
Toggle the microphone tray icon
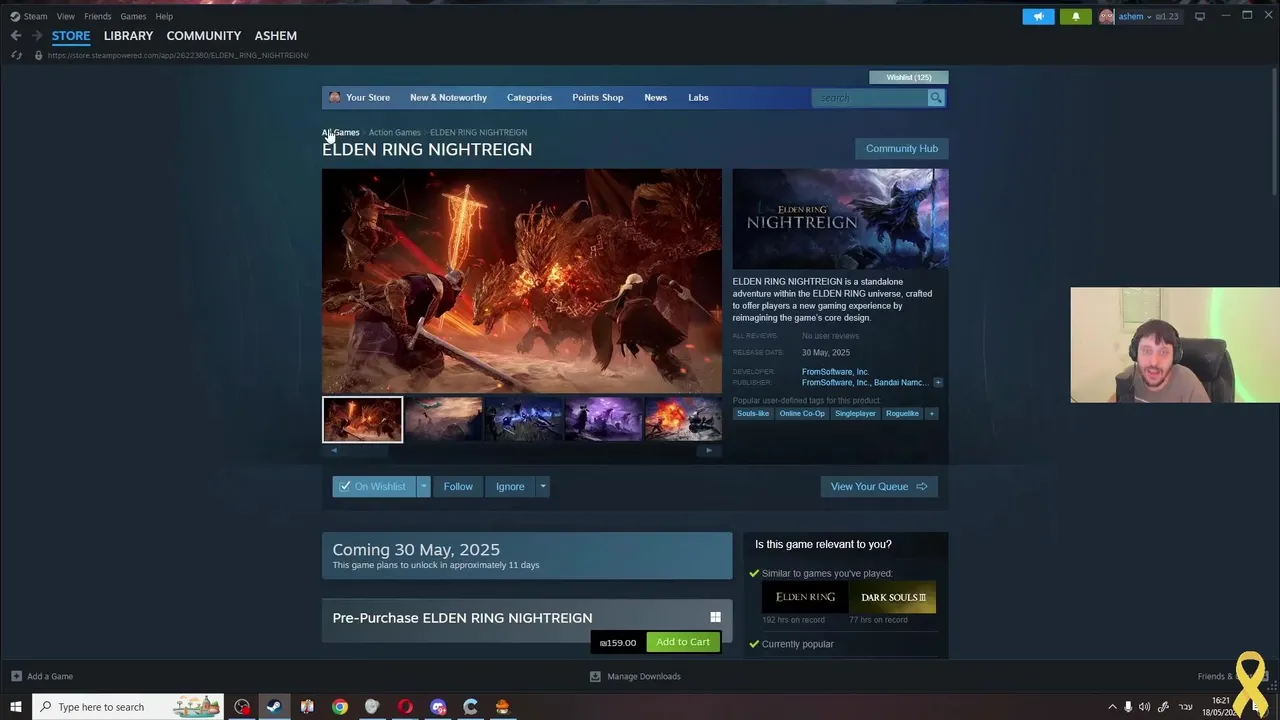tap(1128, 707)
